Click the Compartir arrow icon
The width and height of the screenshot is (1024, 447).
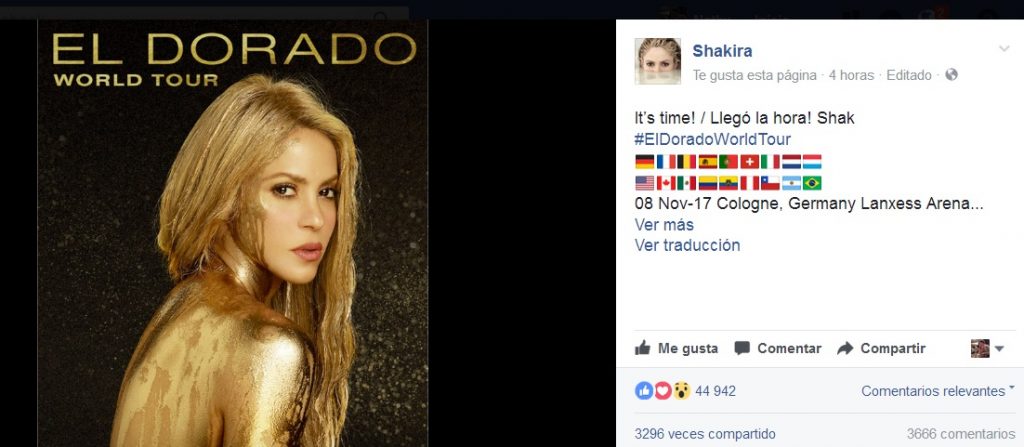click(x=845, y=348)
